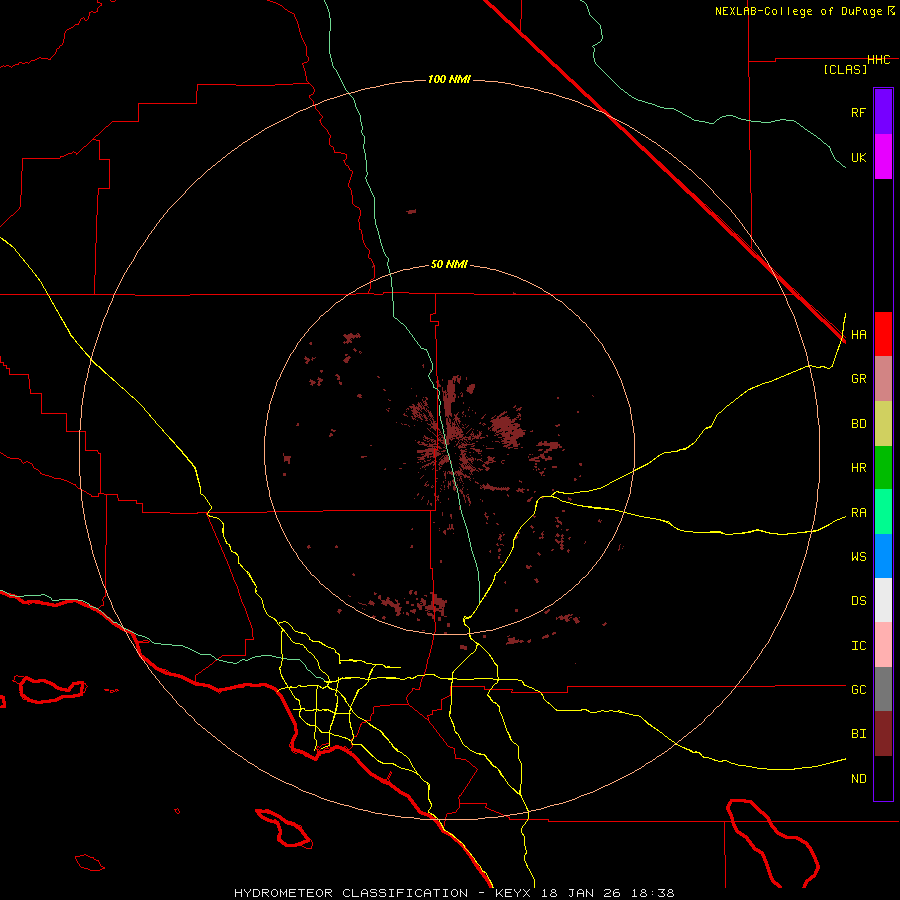900x900 pixels.
Task: Click the DS legend label
Action: pos(858,601)
